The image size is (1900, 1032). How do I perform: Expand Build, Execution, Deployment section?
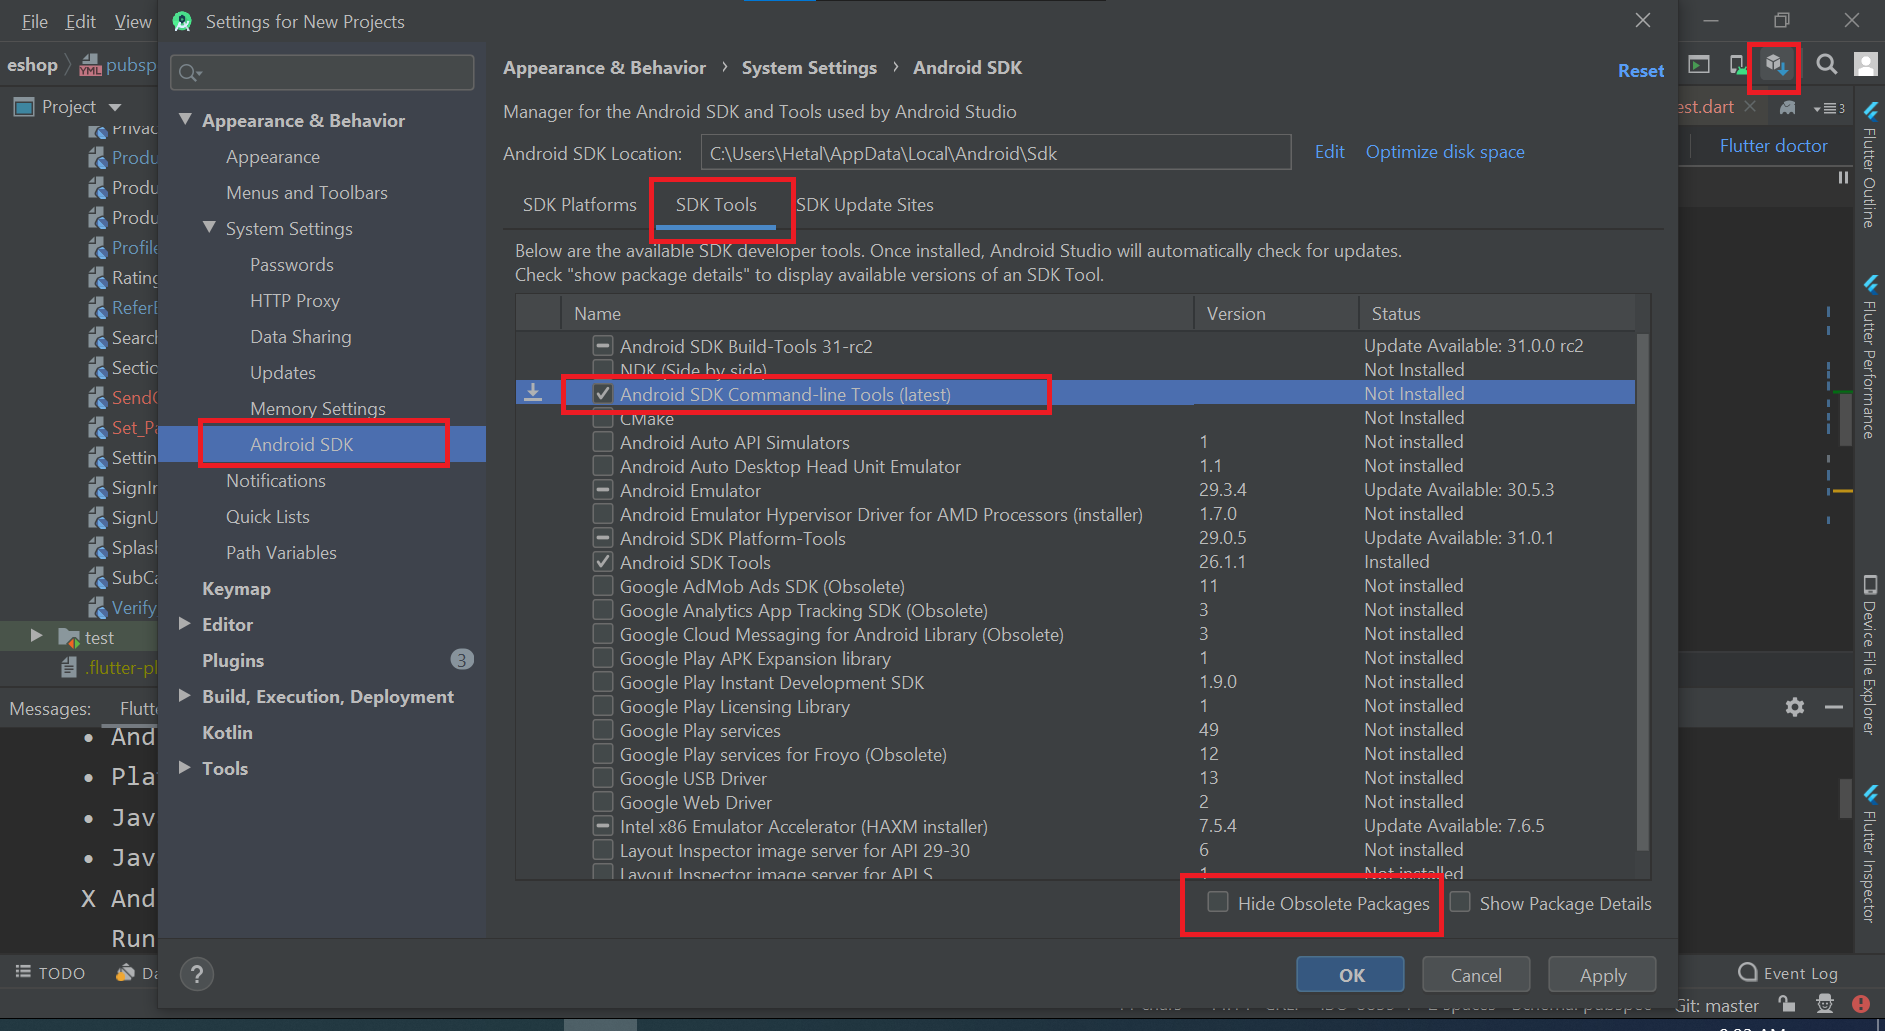185,696
